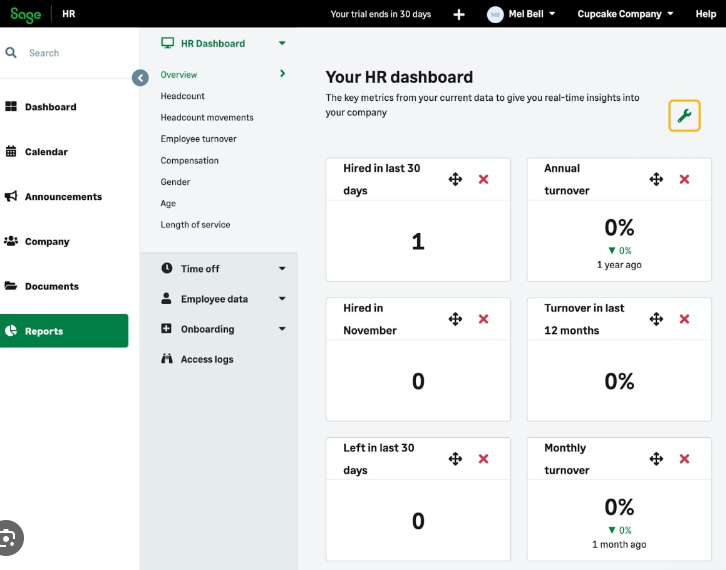Remove the Annual turnover widget
Viewport: 726px width, 570px height.
click(684, 179)
